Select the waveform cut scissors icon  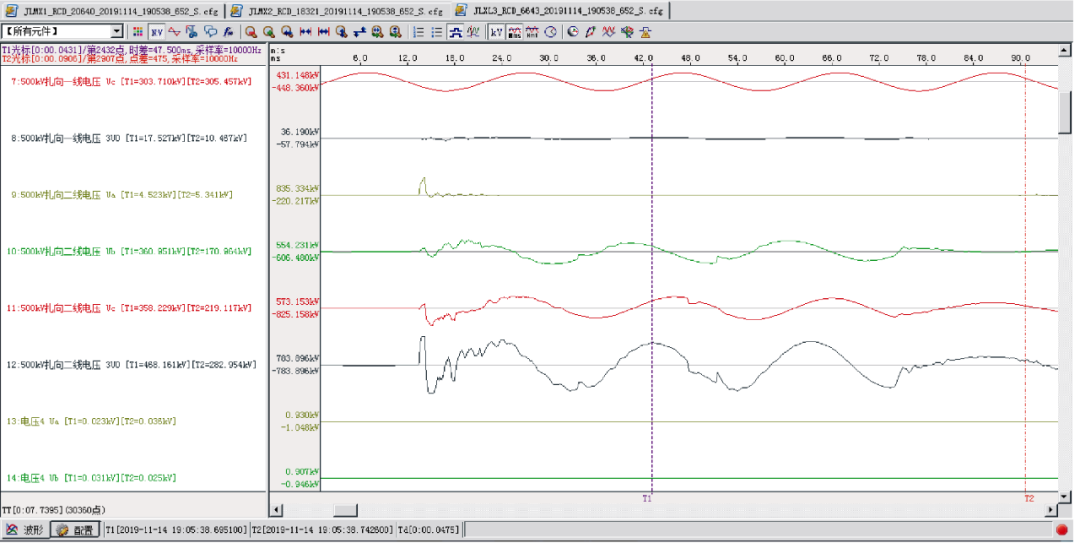click(x=192, y=32)
